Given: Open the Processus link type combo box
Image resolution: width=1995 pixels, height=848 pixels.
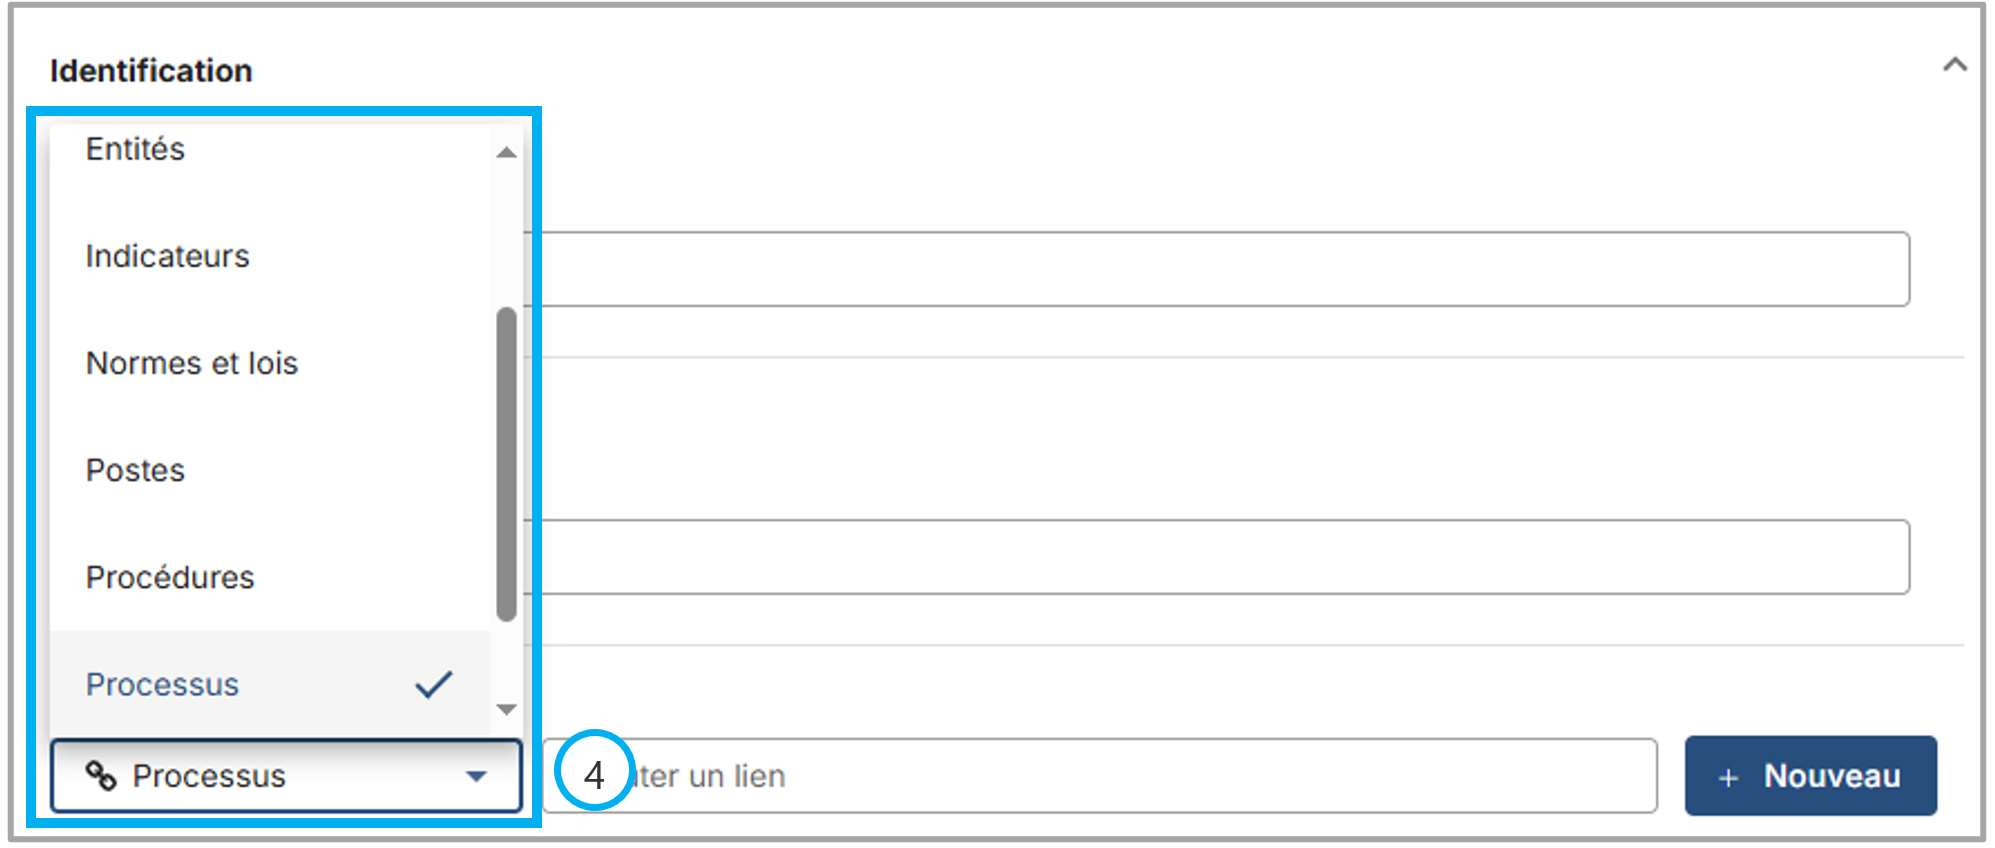Looking at the screenshot, I should pos(286,776).
